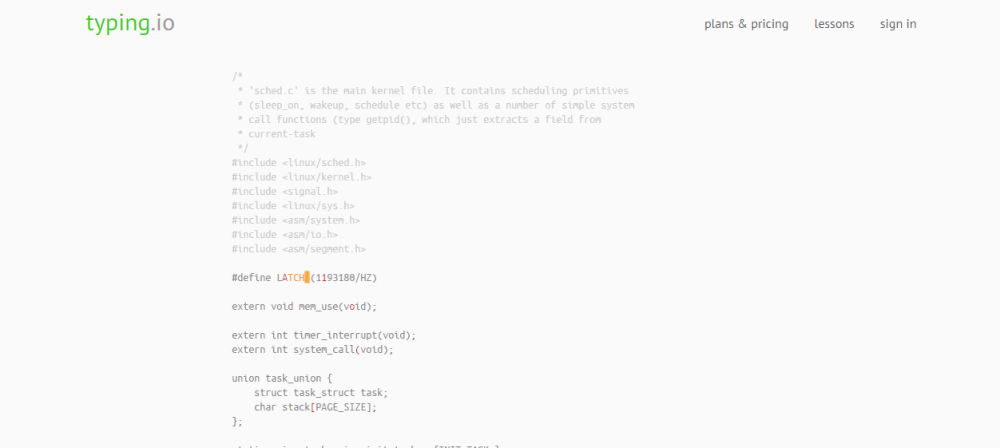Click the orange typing cursor after LATCH
The image size is (1000, 448).
coord(307,278)
